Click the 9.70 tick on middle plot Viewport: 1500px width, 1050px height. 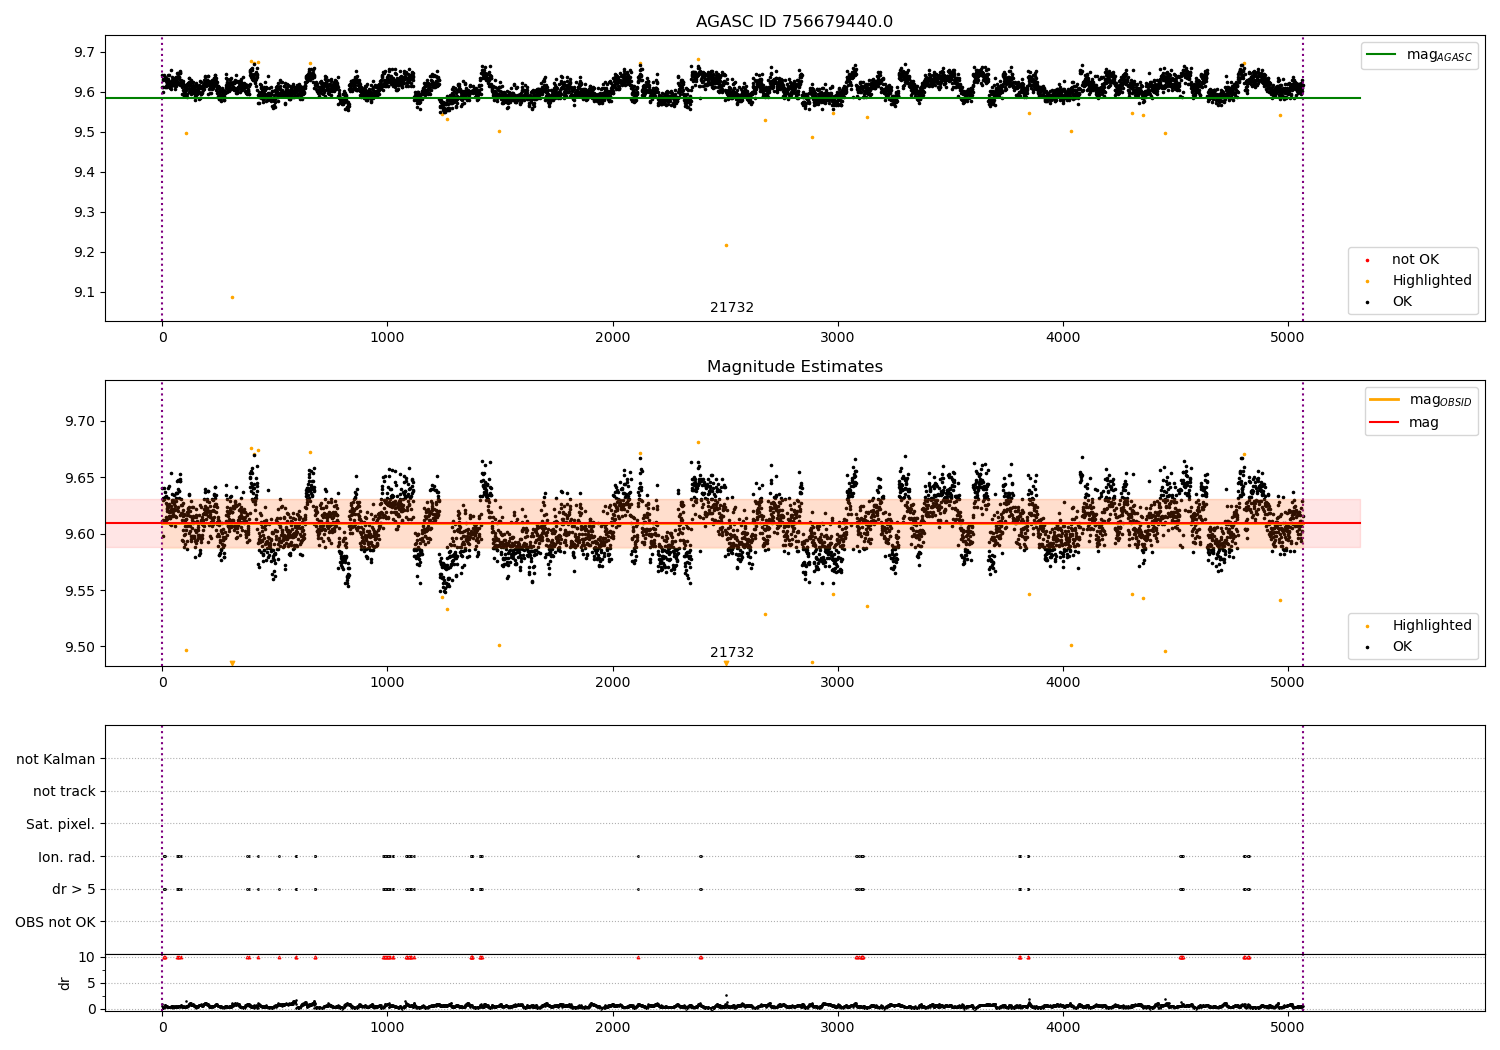click(78, 421)
